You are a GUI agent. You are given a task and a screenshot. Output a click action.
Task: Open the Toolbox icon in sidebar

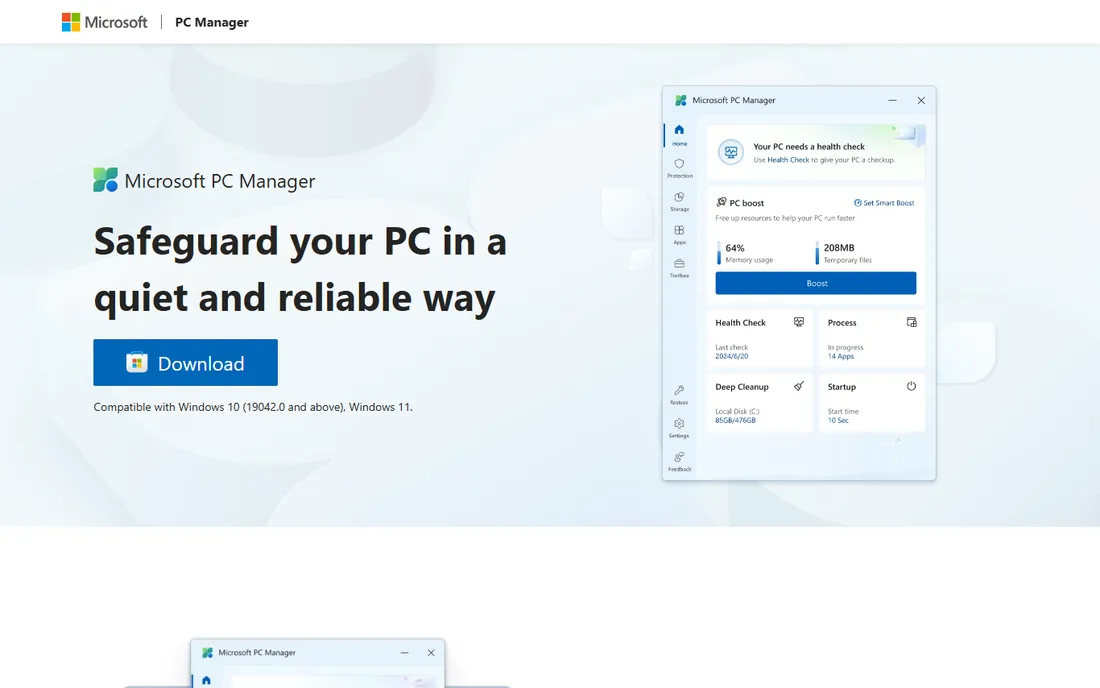(x=679, y=264)
